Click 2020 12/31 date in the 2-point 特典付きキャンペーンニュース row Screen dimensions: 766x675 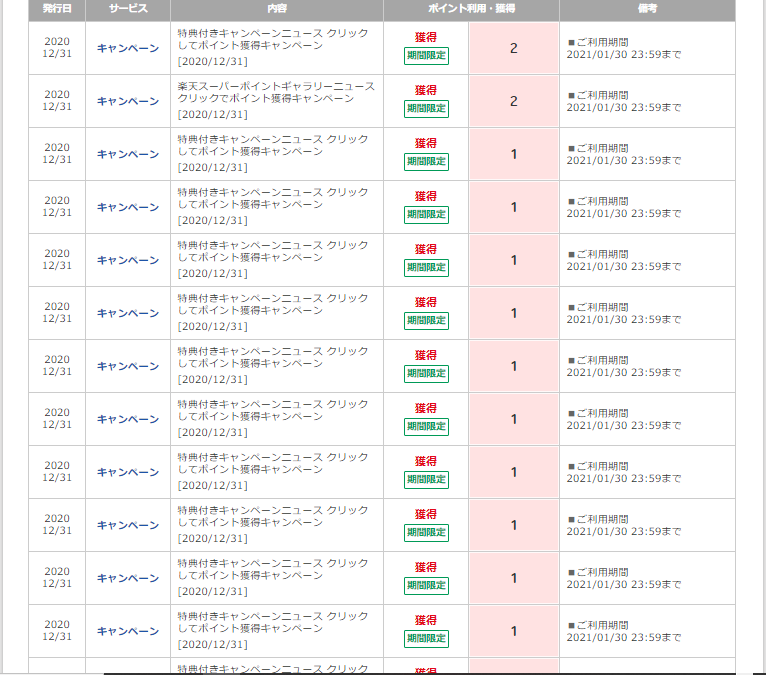[x=57, y=48]
